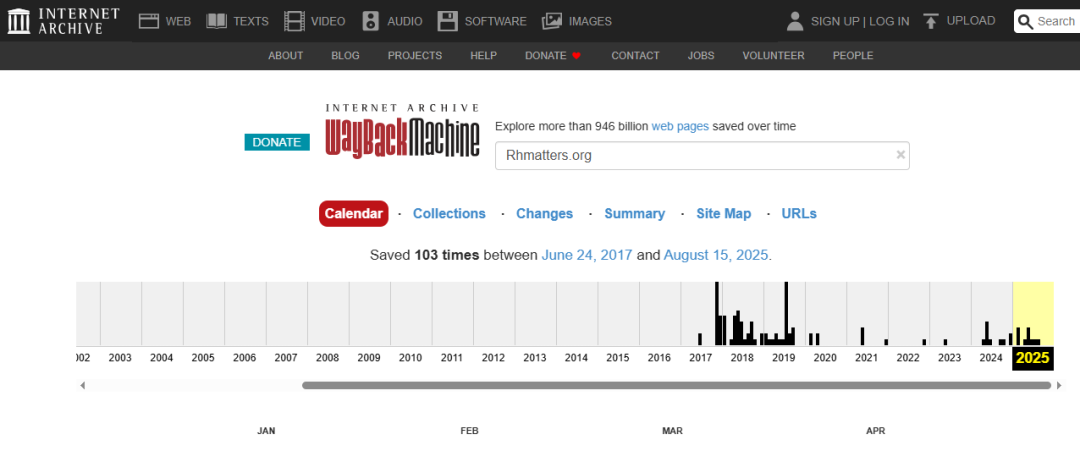Open the HELP menu item
This screenshot has width=1080, height=451.
point(484,56)
